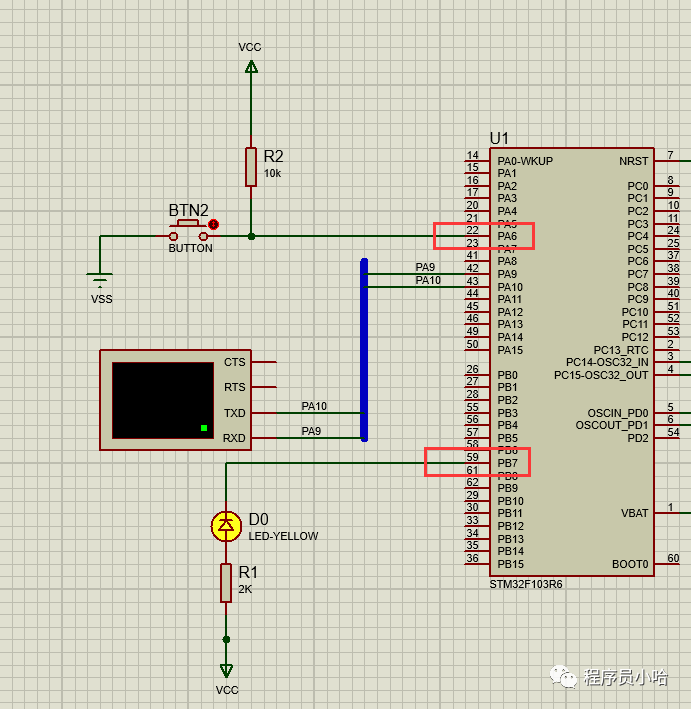Click the PB7 pin on U1
Screen dimensions: 691x709
point(508,463)
